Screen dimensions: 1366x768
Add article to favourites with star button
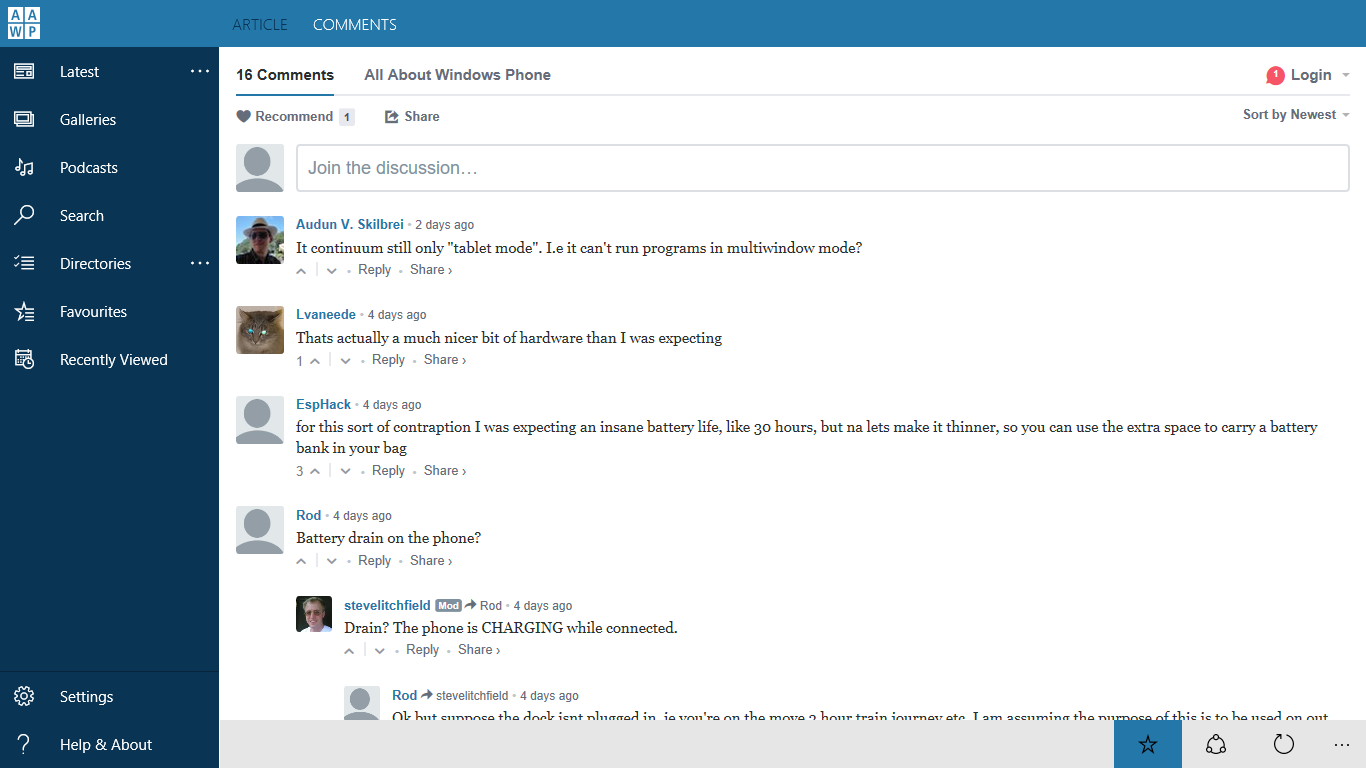click(1148, 744)
